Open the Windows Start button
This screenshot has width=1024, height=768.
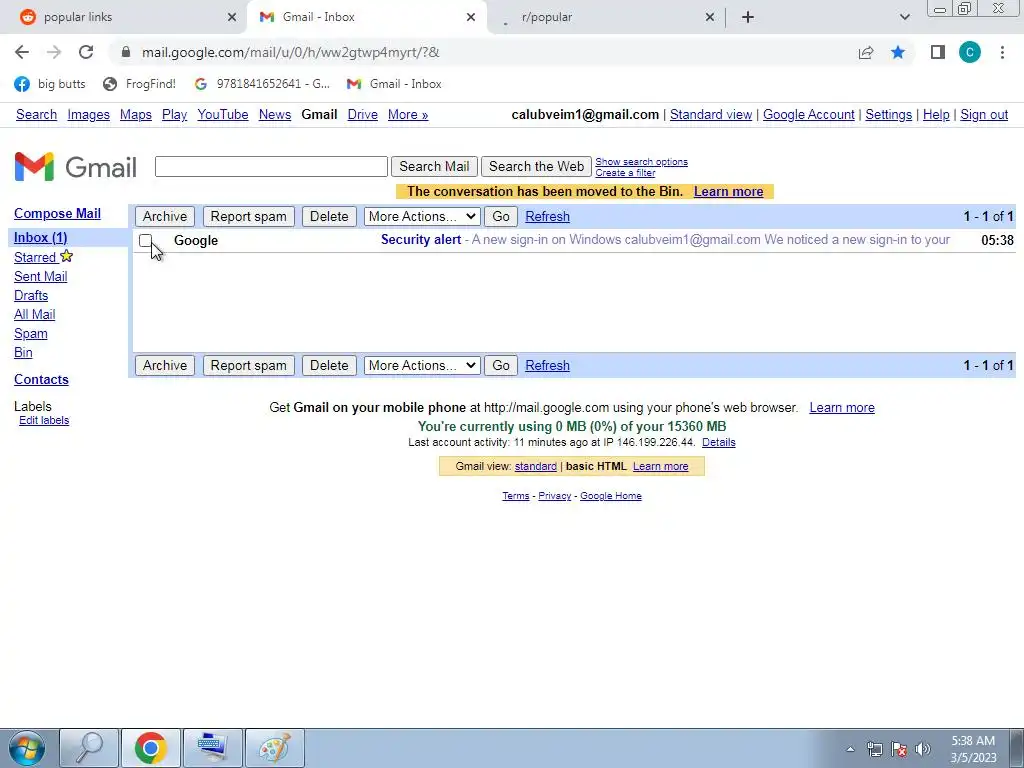click(27, 748)
